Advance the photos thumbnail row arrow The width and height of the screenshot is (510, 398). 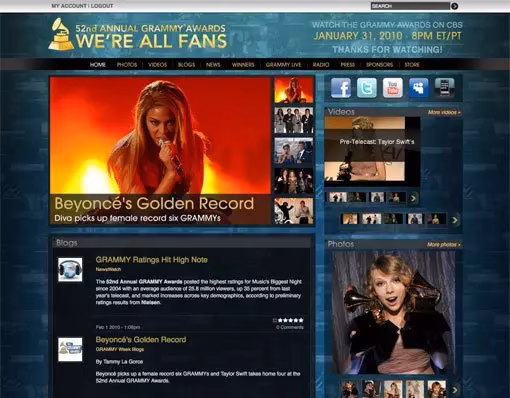tap(455, 389)
